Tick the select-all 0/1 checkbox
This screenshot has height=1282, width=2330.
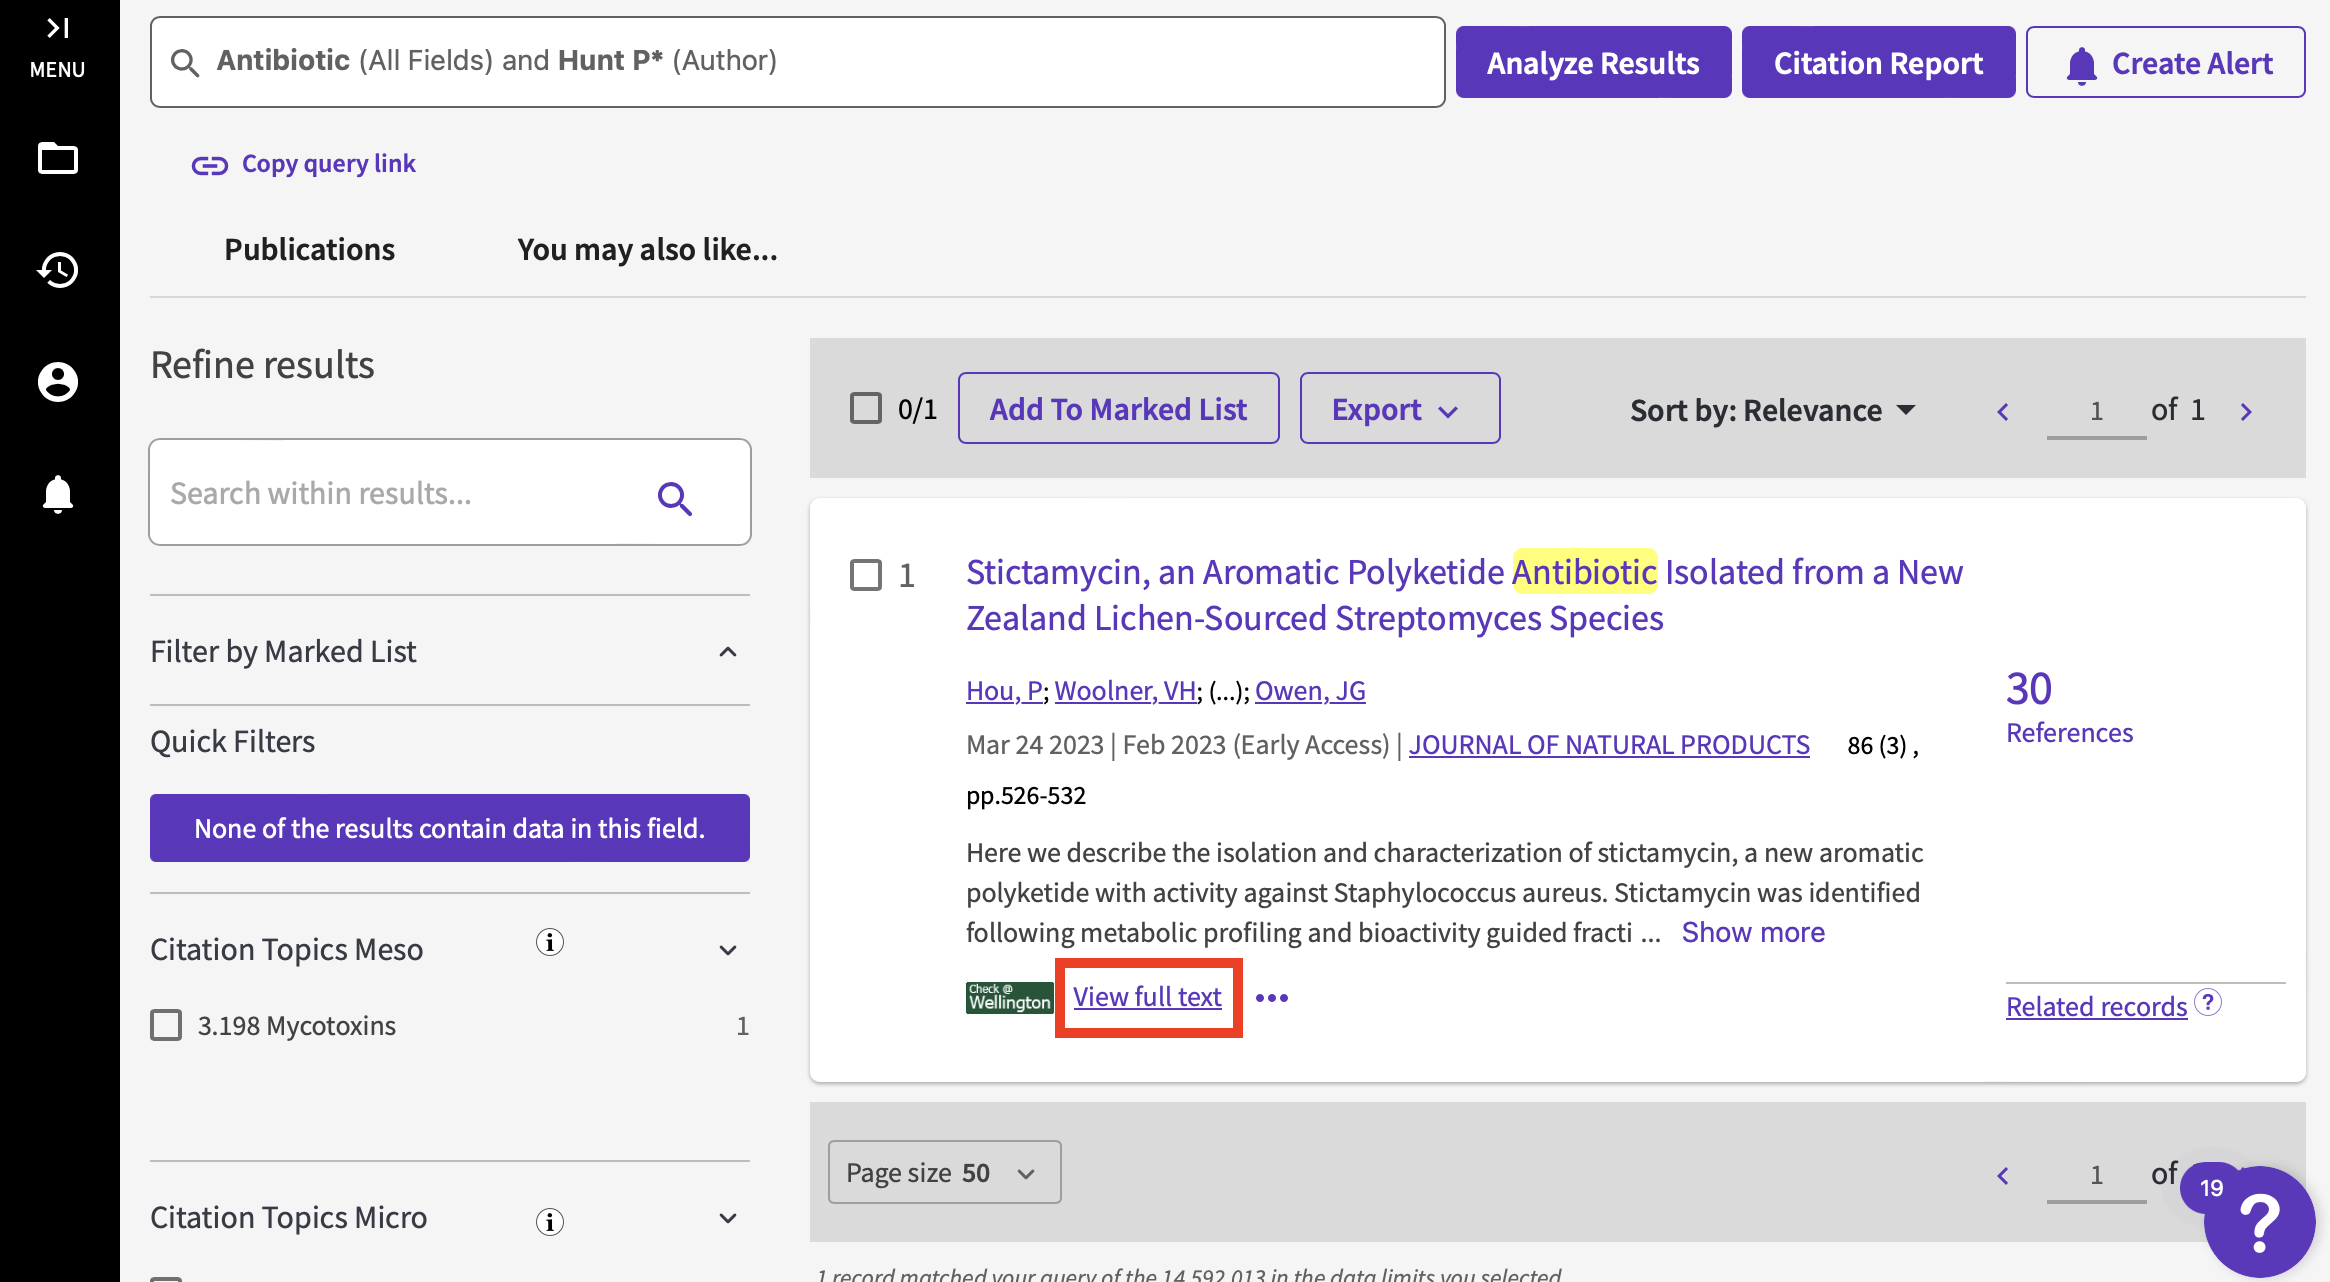tap(866, 408)
